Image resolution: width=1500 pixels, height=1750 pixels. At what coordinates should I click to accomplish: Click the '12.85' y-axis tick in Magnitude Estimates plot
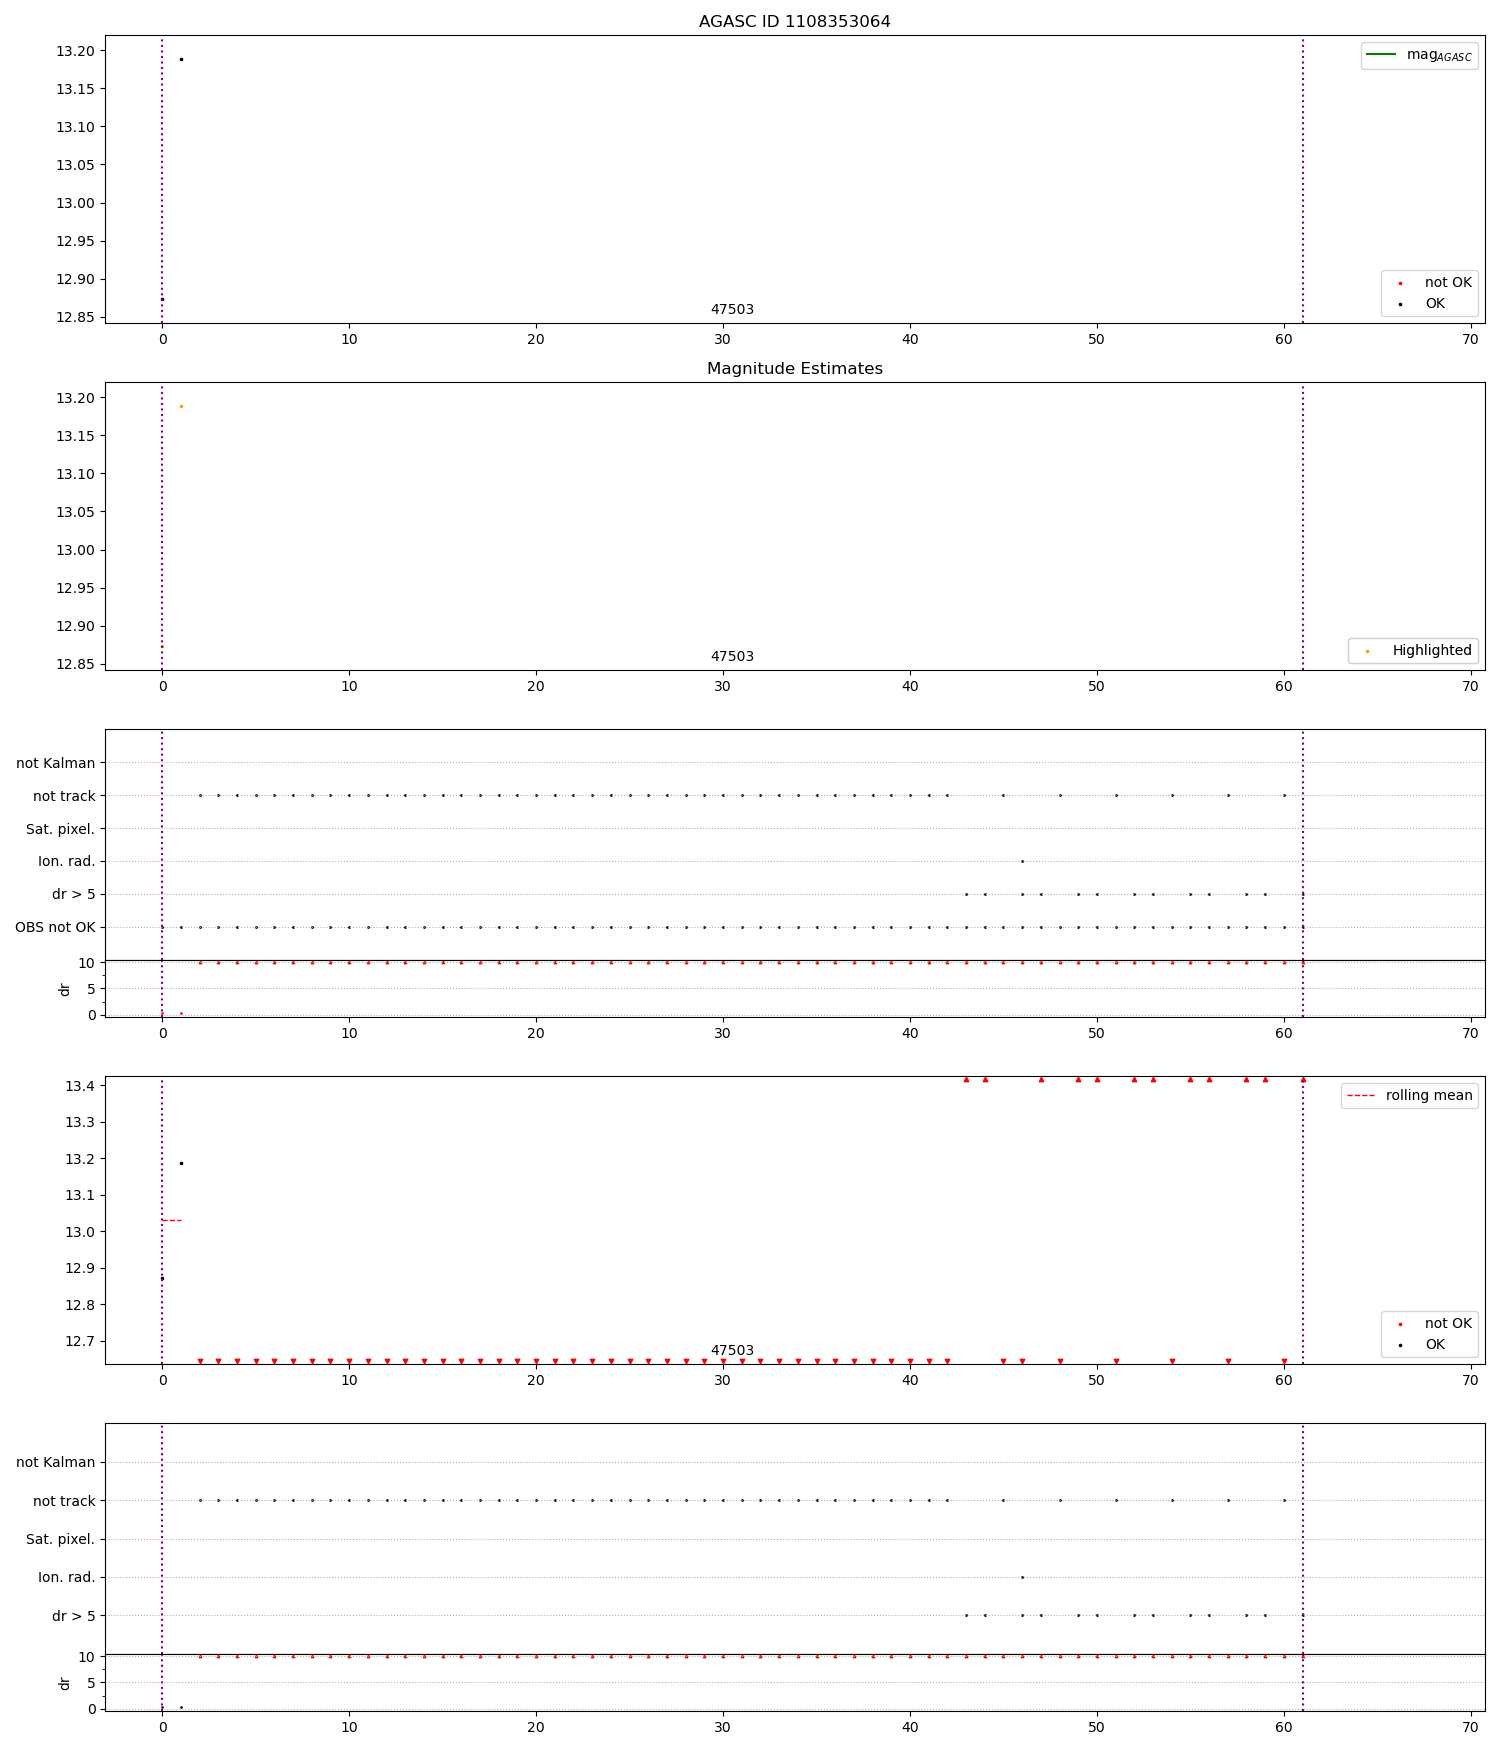[75, 664]
